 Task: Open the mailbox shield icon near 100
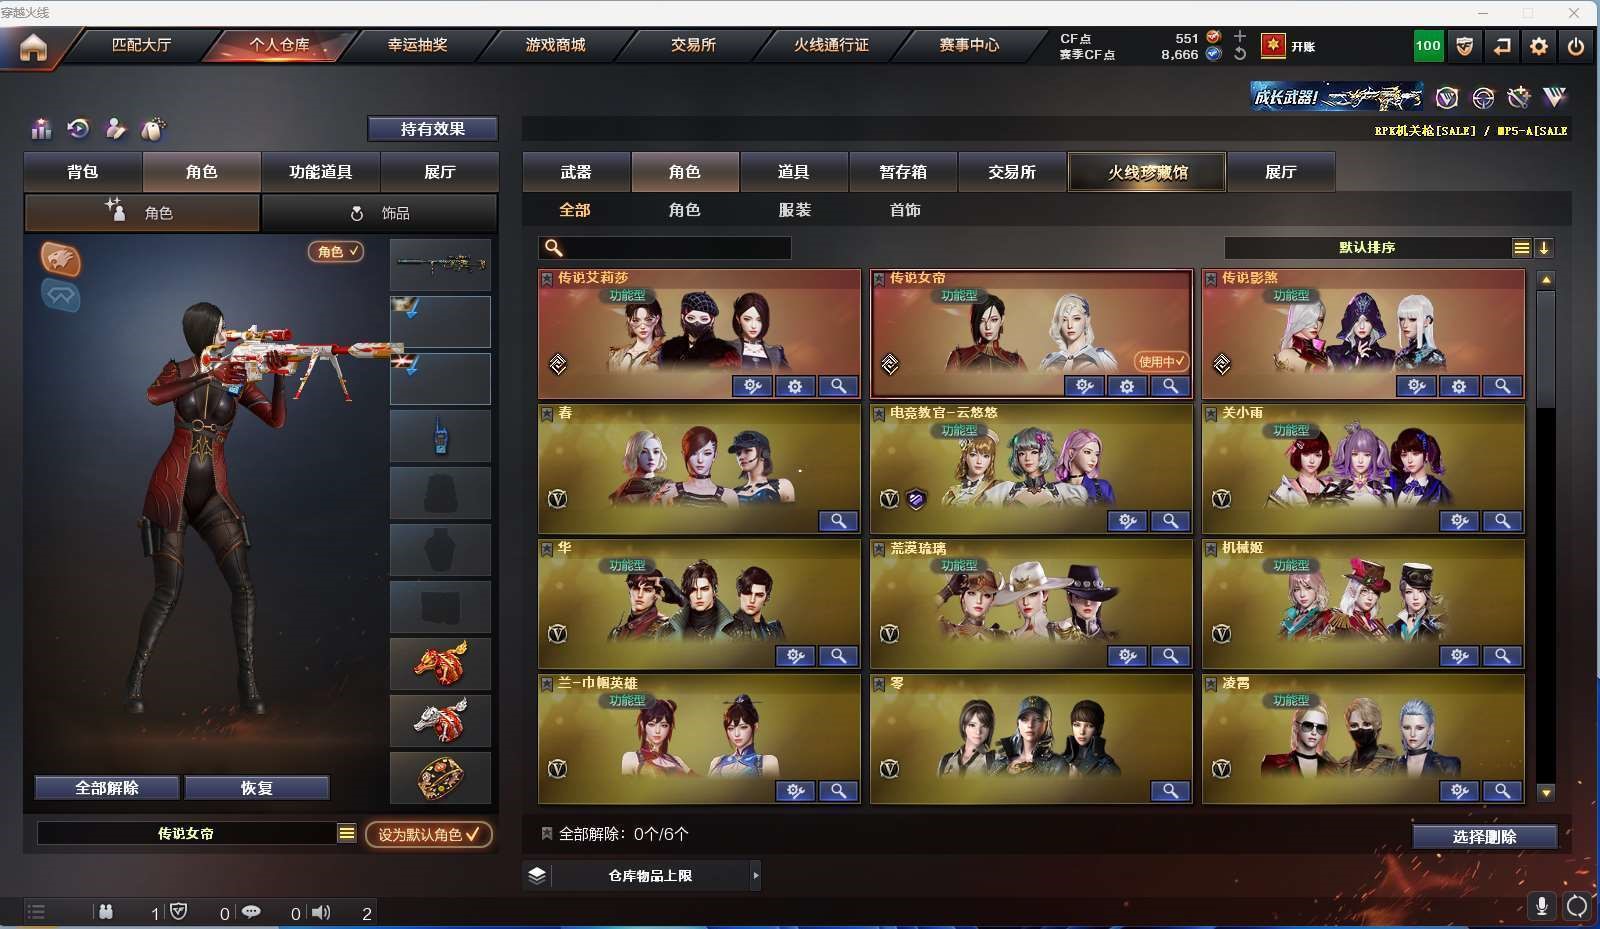(x=1464, y=46)
